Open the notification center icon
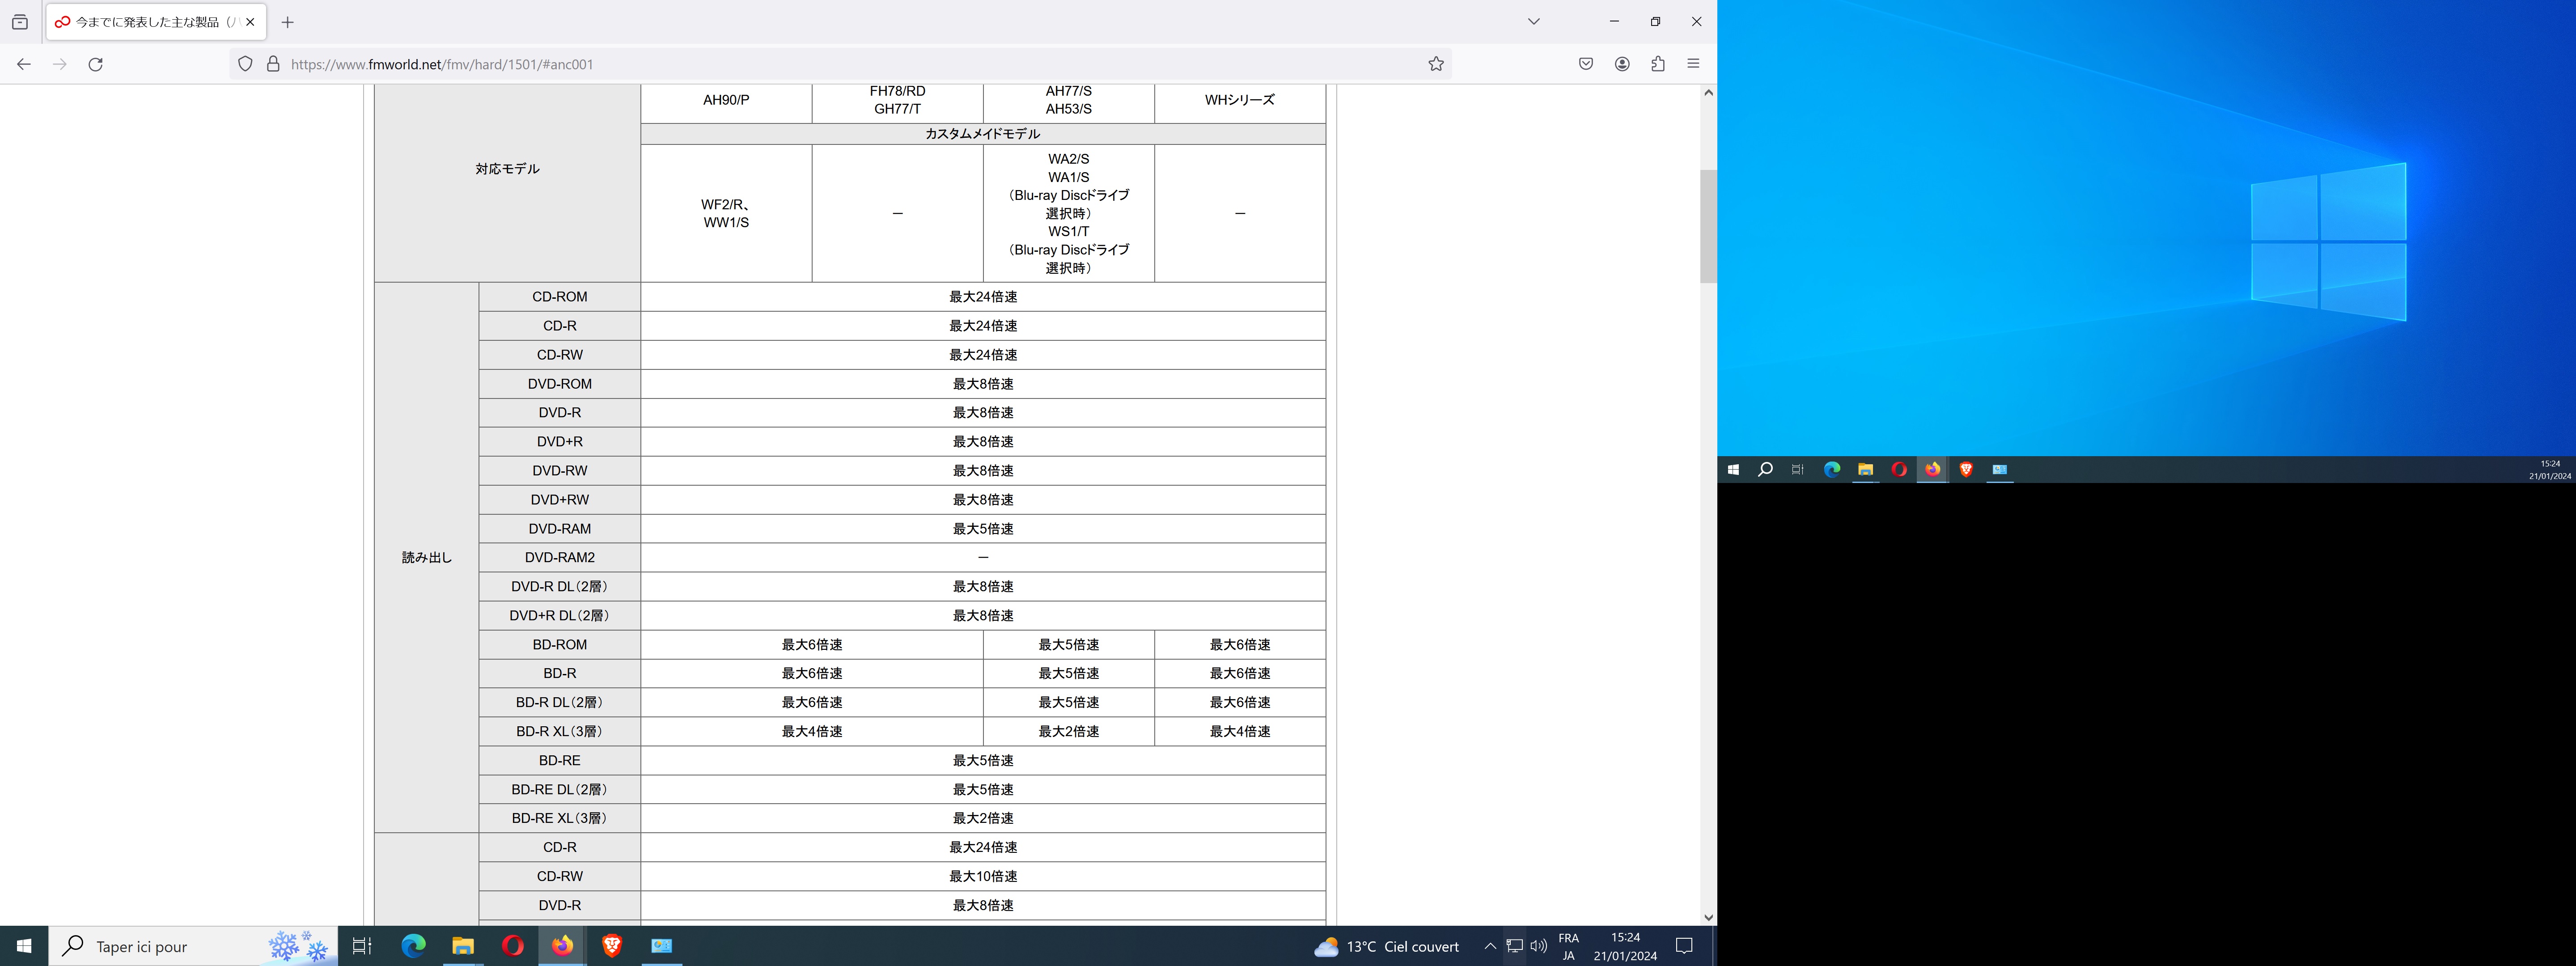Viewport: 2576px width, 966px height. click(1684, 946)
